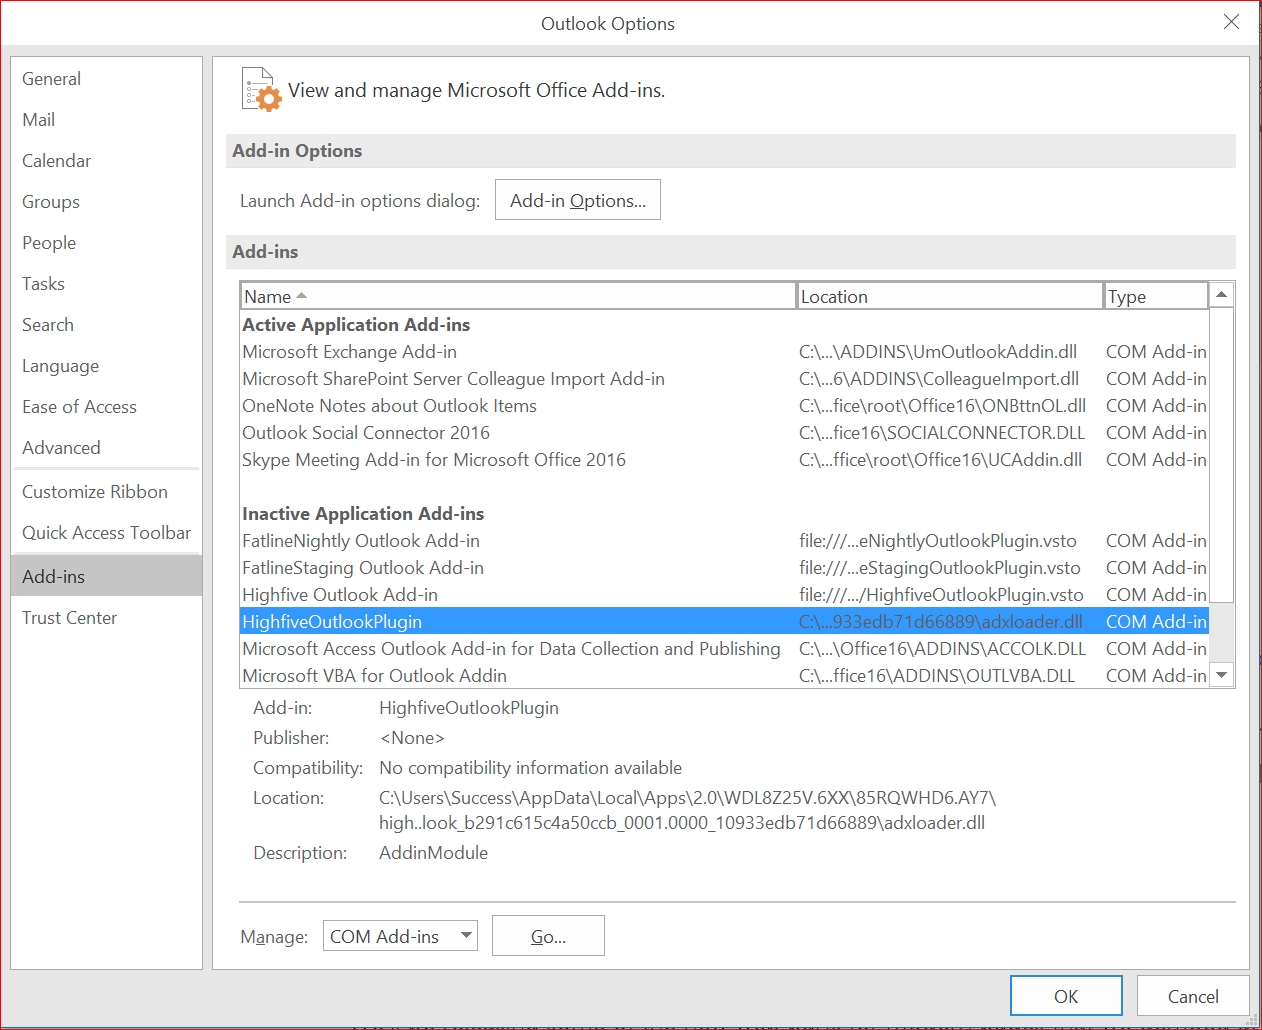Select Skype Meeting Add-in for Microsoft Office 2016
This screenshot has width=1262, height=1030.
(x=724, y=460)
